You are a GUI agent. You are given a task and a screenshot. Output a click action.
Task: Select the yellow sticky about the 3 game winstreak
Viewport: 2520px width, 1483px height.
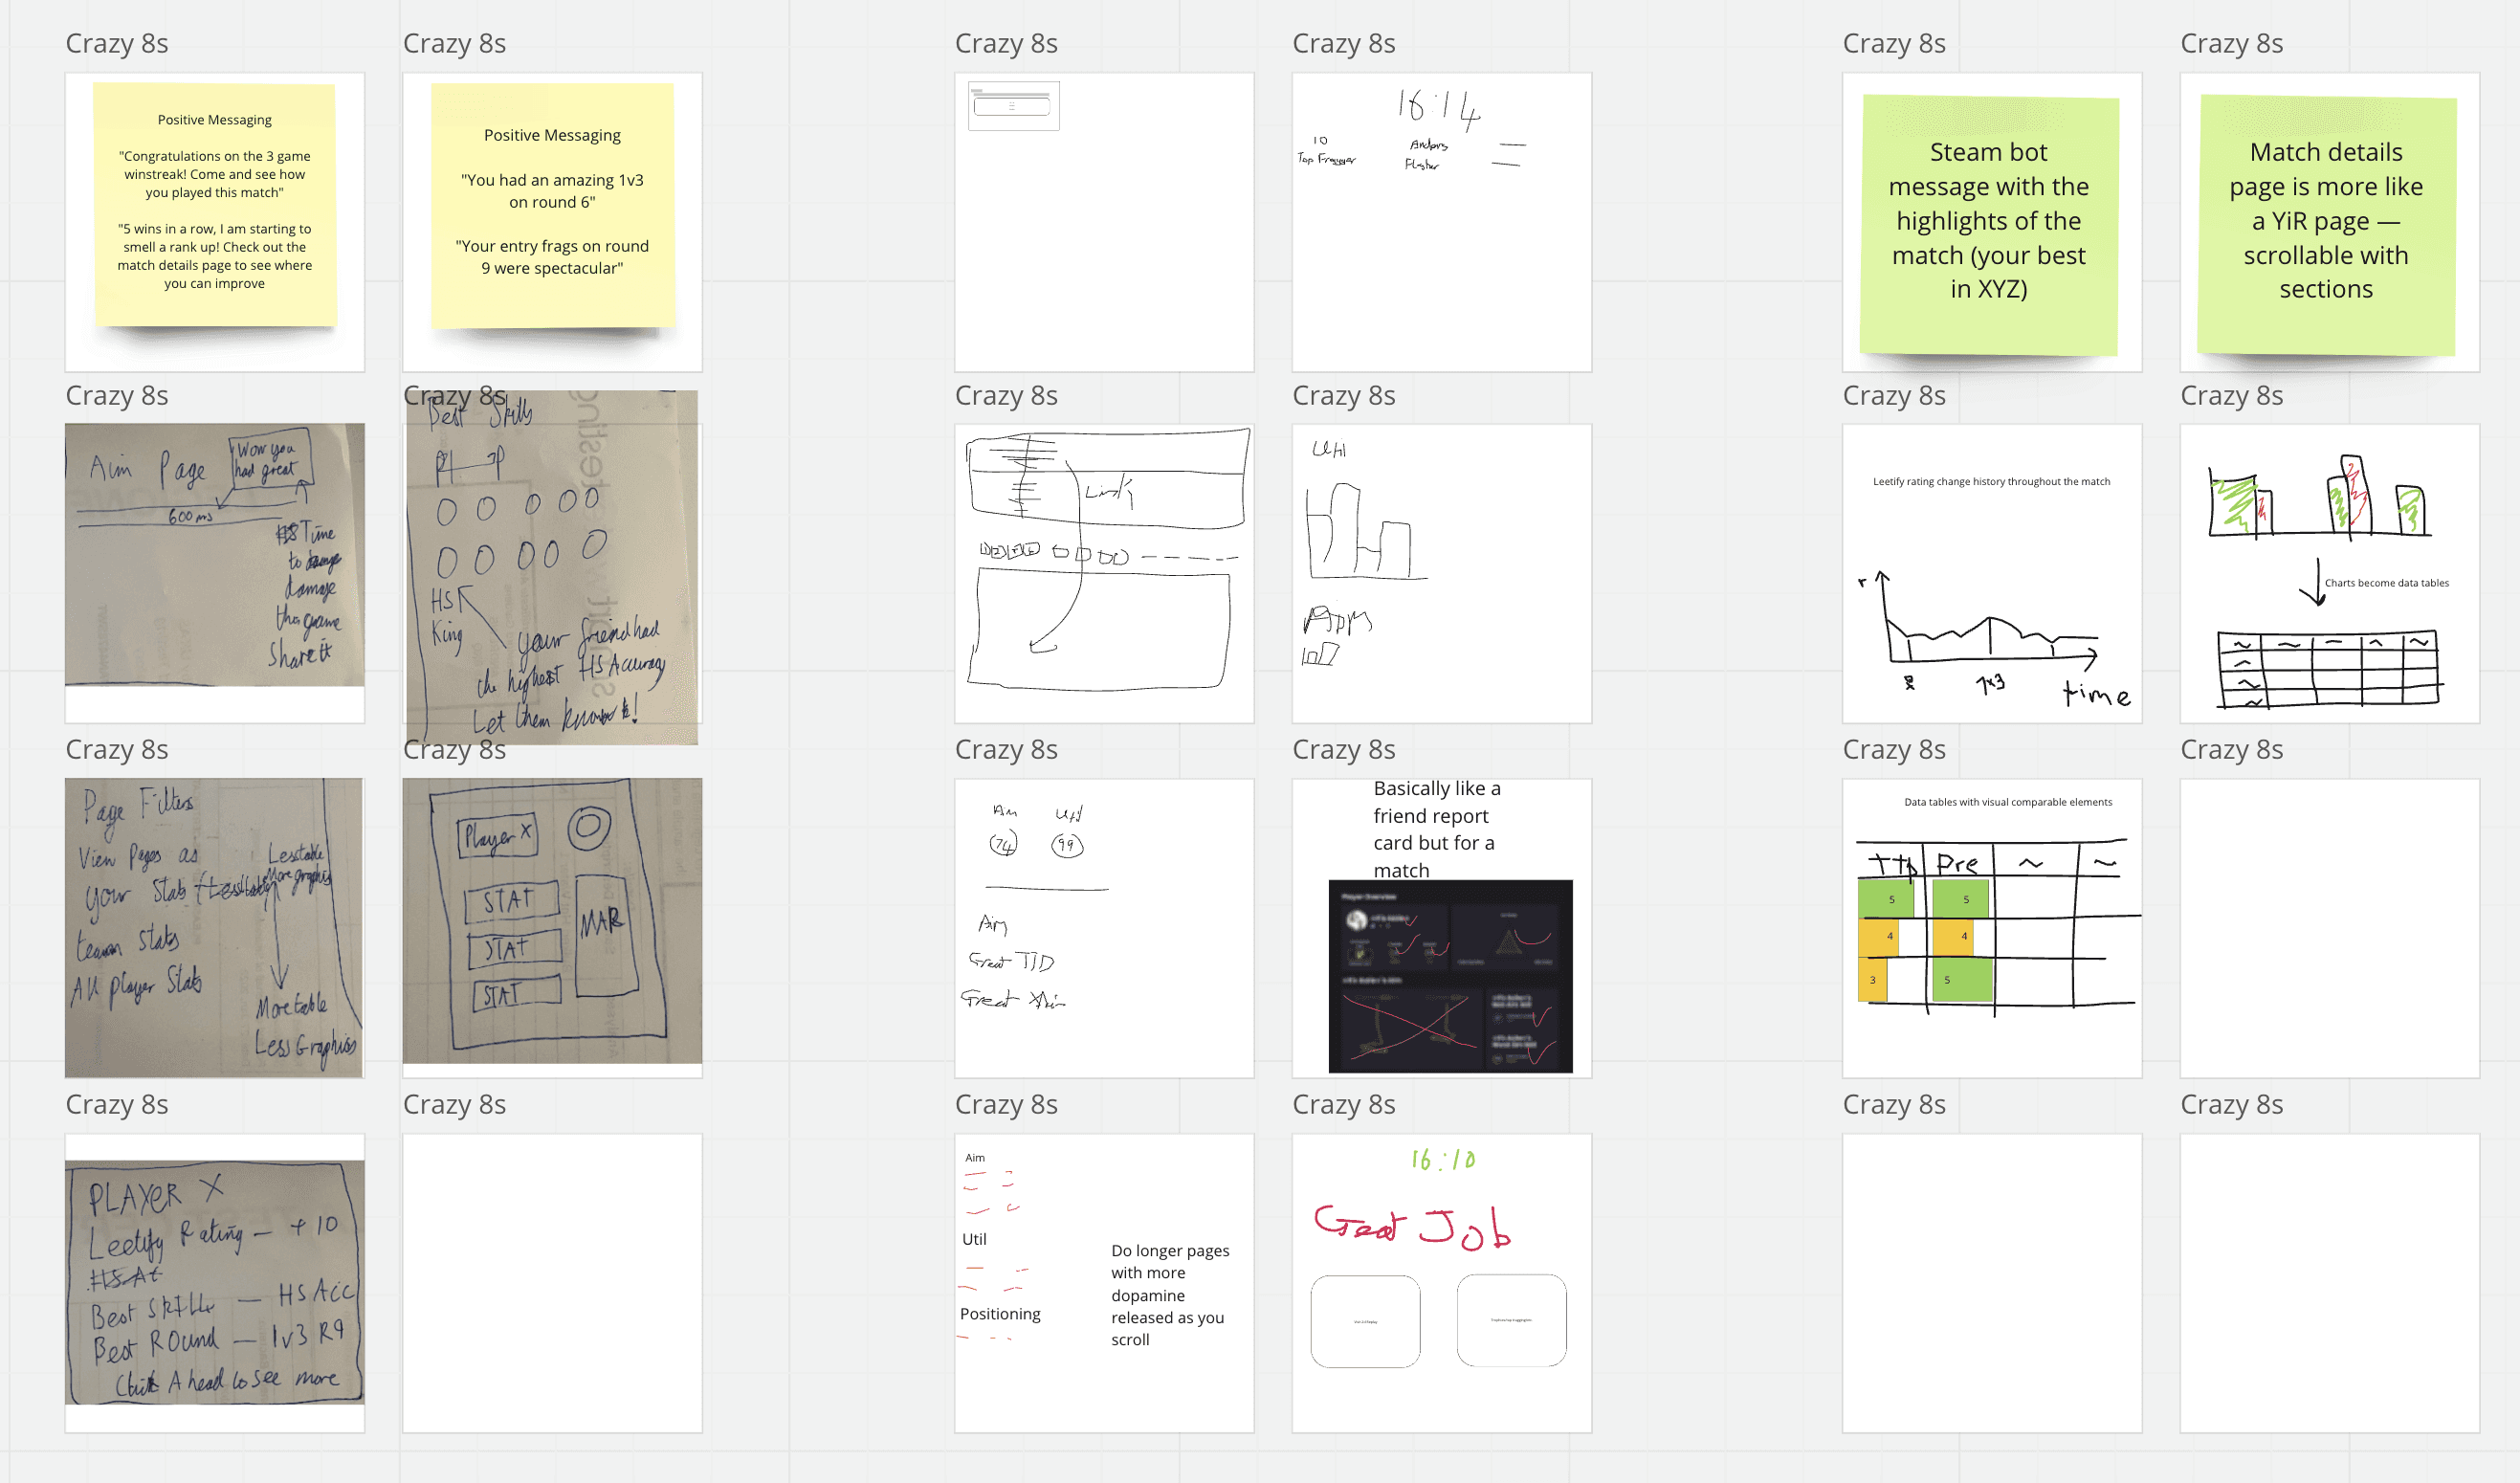pyautogui.click(x=215, y=204)
